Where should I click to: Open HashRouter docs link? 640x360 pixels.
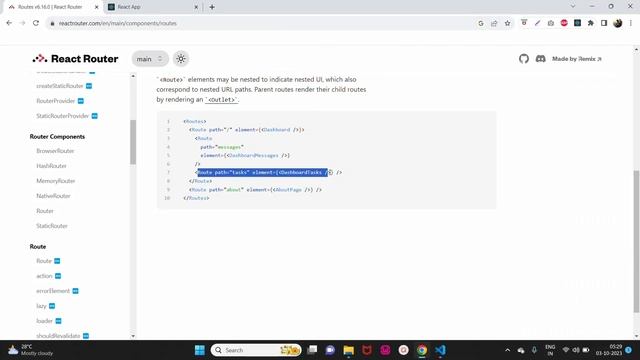[x=51, y=166]
